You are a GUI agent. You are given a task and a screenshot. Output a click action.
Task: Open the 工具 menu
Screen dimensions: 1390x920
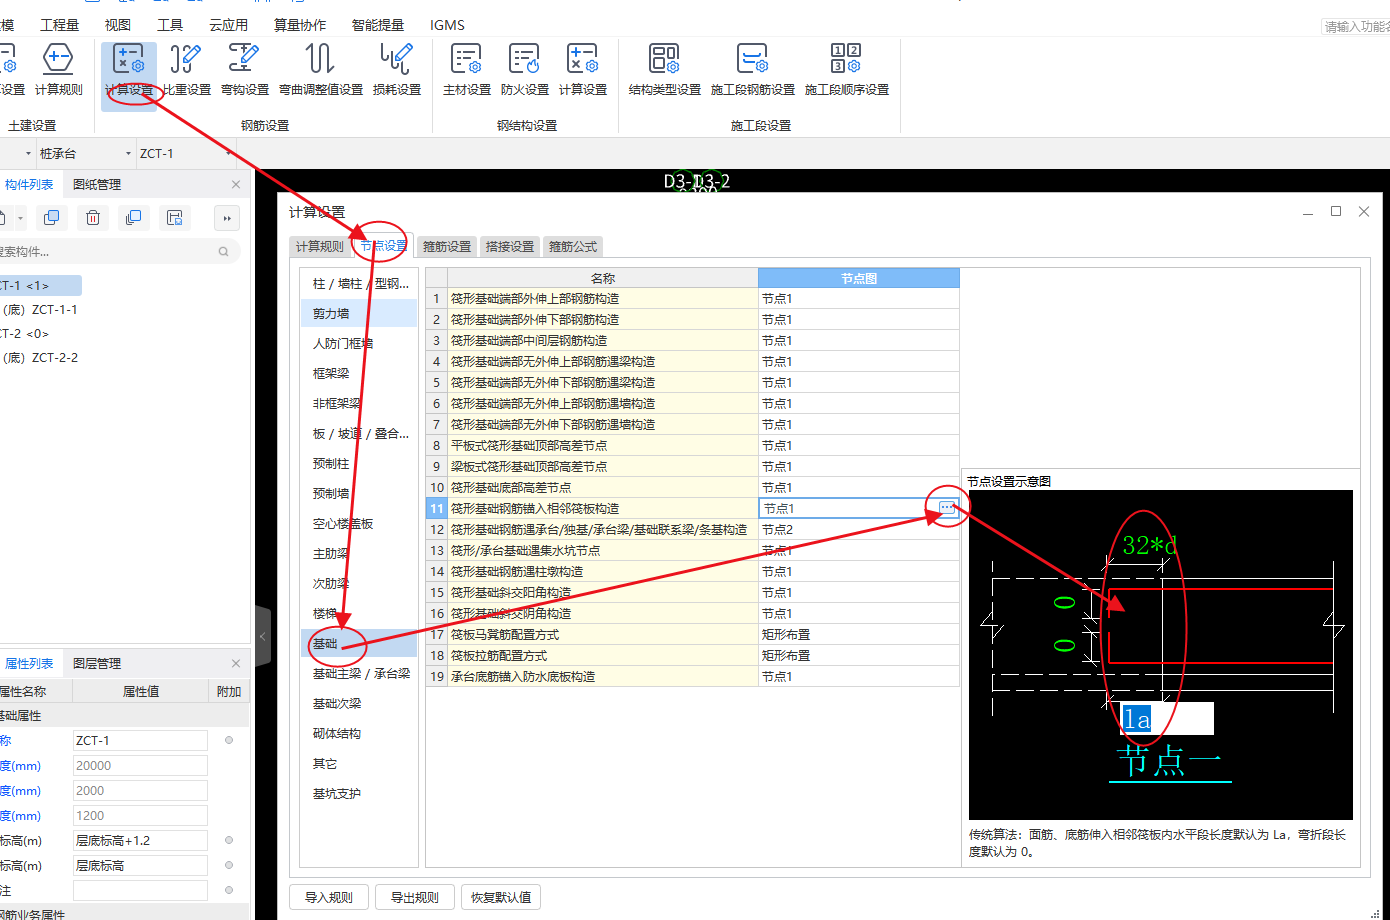[x=170, y=25]
